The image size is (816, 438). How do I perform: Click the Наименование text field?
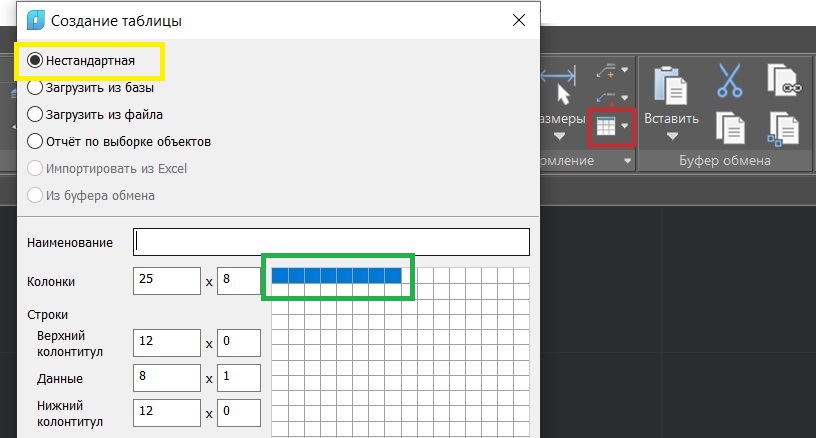(331, 242)
